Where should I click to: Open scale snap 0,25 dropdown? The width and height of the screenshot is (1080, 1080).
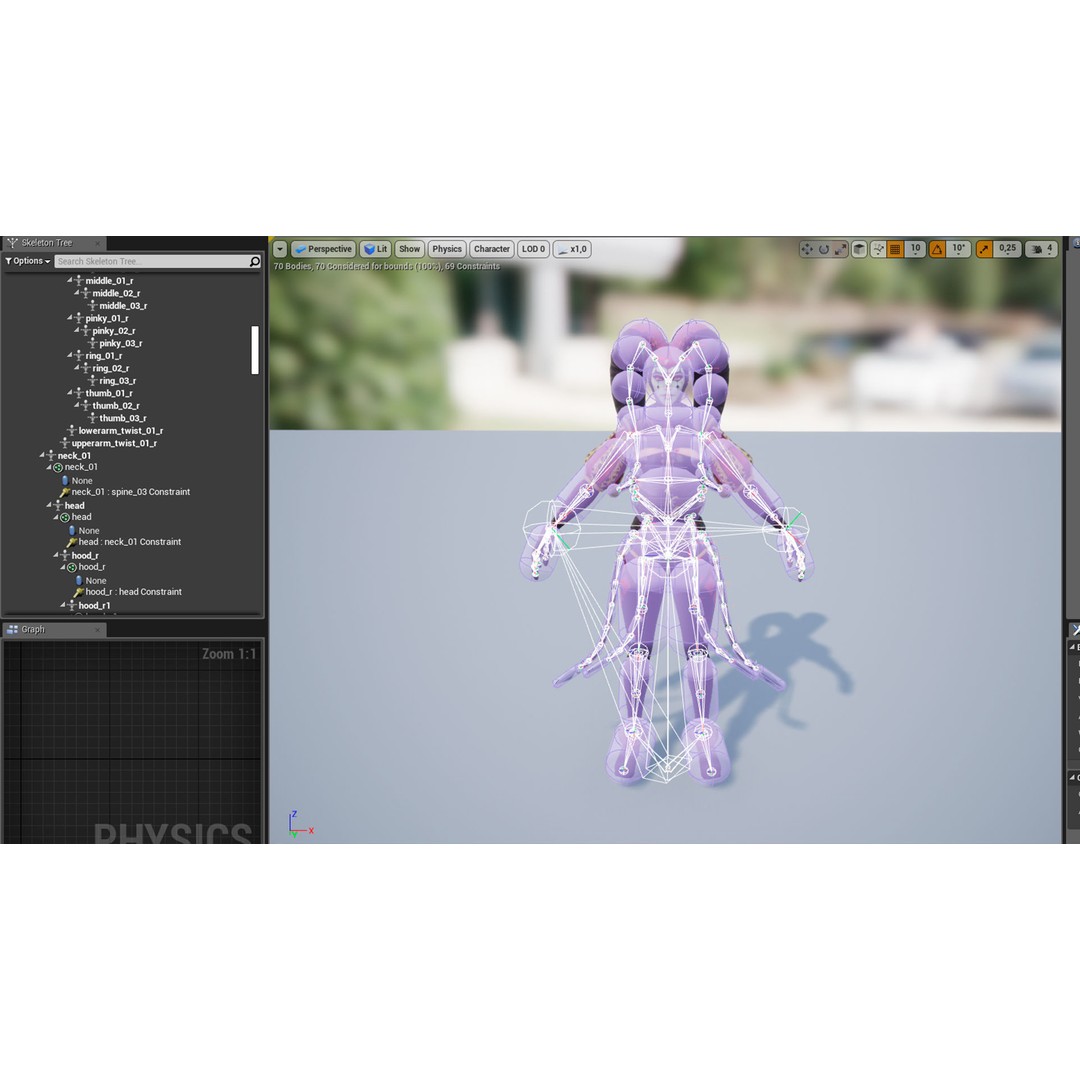point(1007,249)
